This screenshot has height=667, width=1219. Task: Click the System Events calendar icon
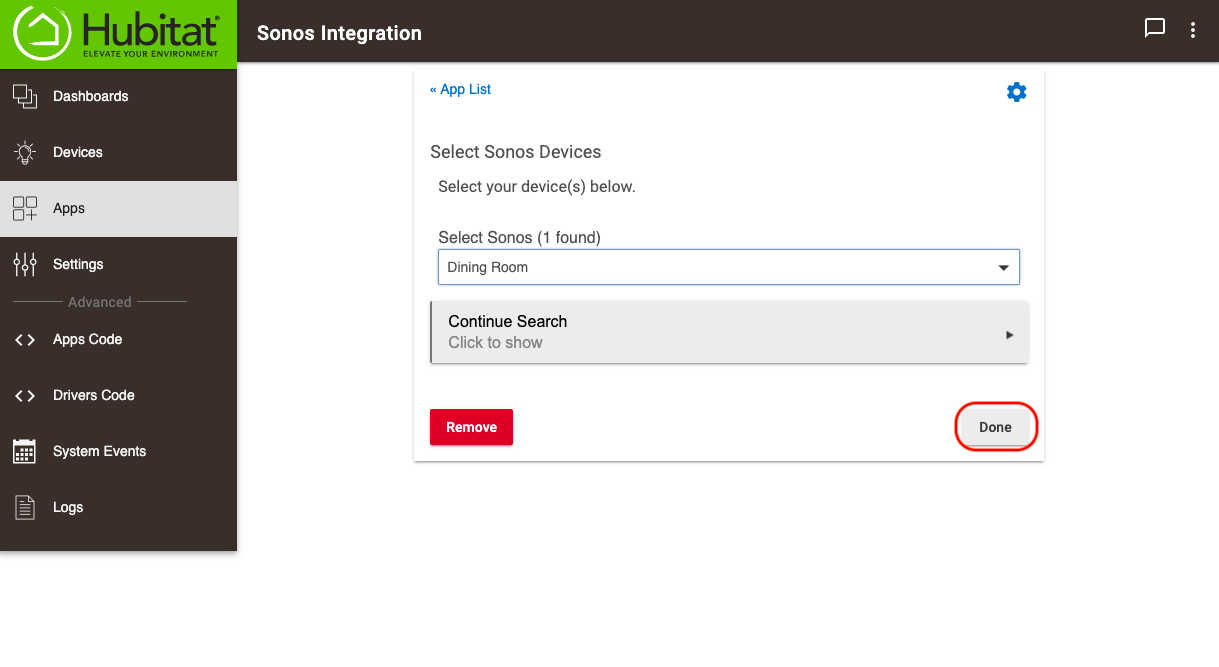click(x=25, y=451)
